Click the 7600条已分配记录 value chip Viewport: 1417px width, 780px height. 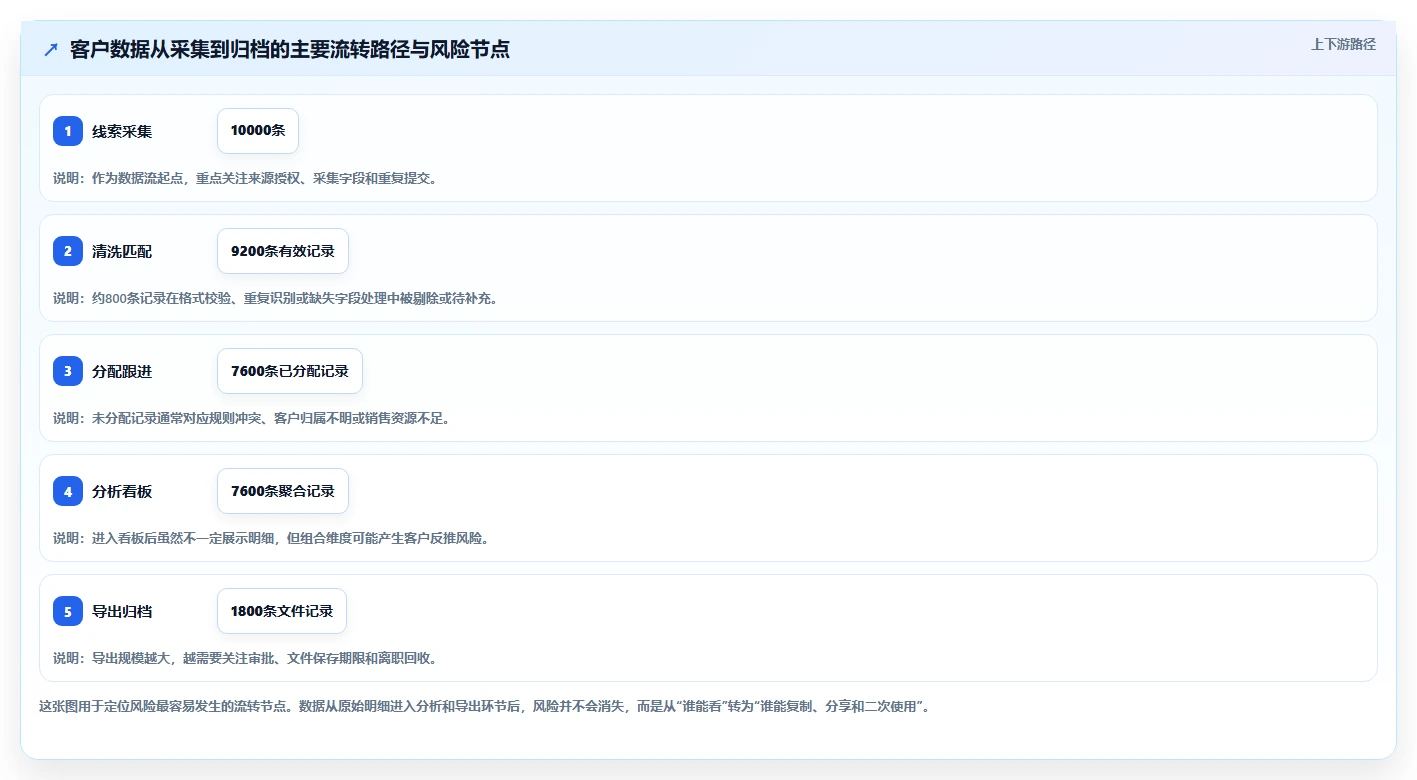[x=290, y=371]
